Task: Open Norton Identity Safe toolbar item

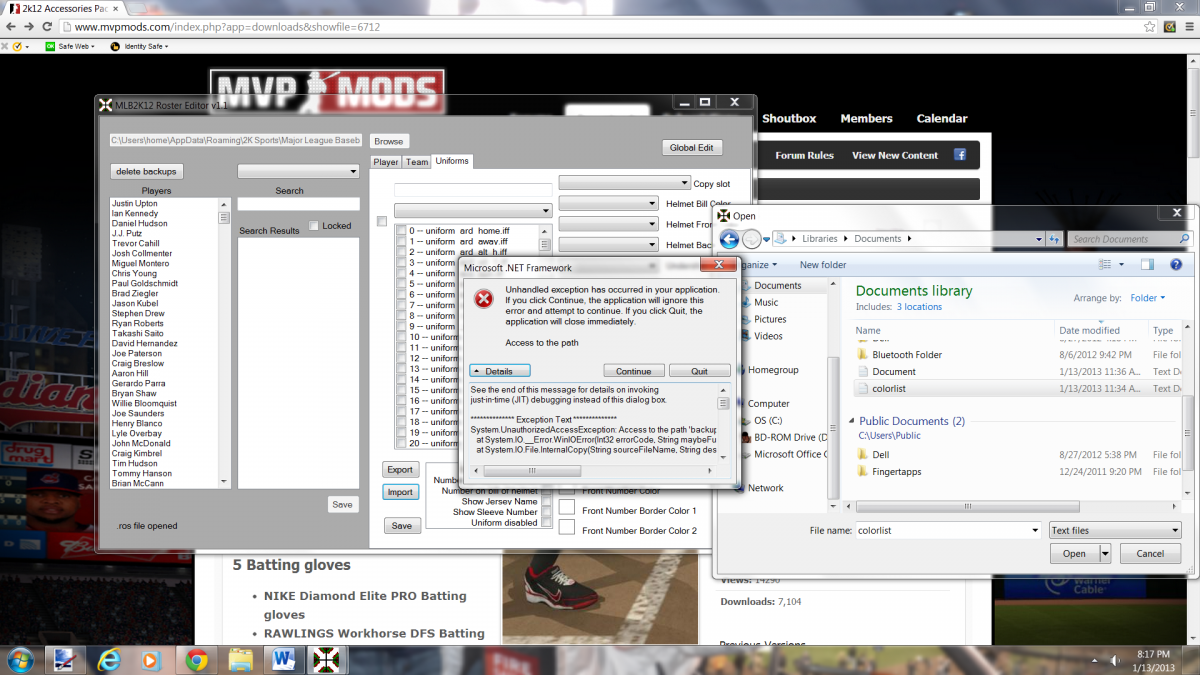Action: tap(138, 46)
